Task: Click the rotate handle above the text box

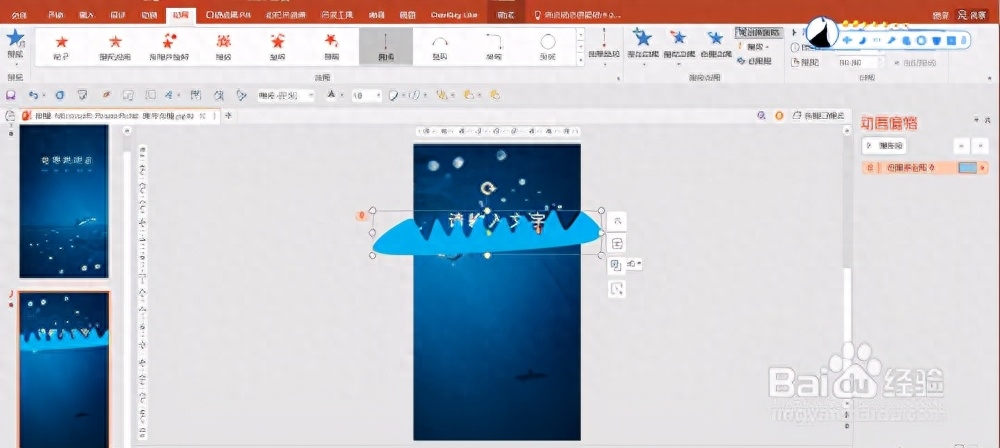Action: coord(488,188)
